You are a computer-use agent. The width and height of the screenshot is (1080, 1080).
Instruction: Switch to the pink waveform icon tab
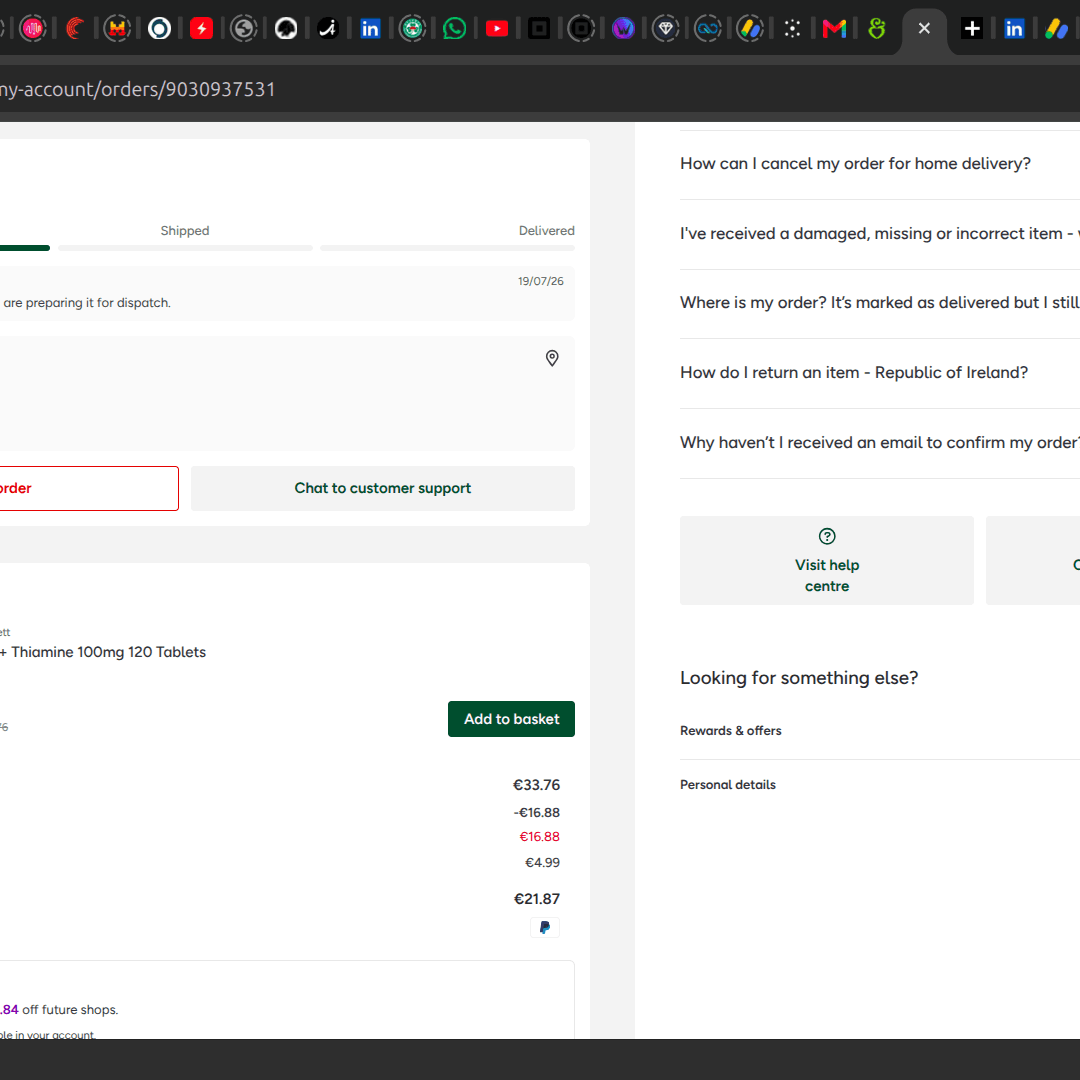pyautogui.click(x=32, y=28)
